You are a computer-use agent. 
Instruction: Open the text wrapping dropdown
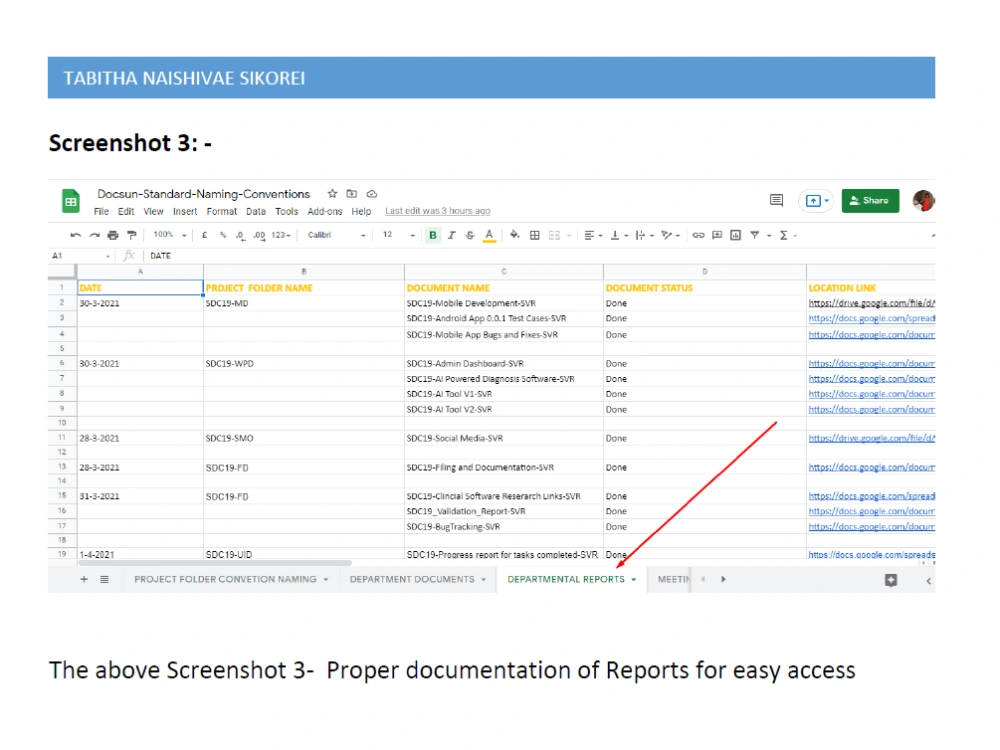[645, 235]
